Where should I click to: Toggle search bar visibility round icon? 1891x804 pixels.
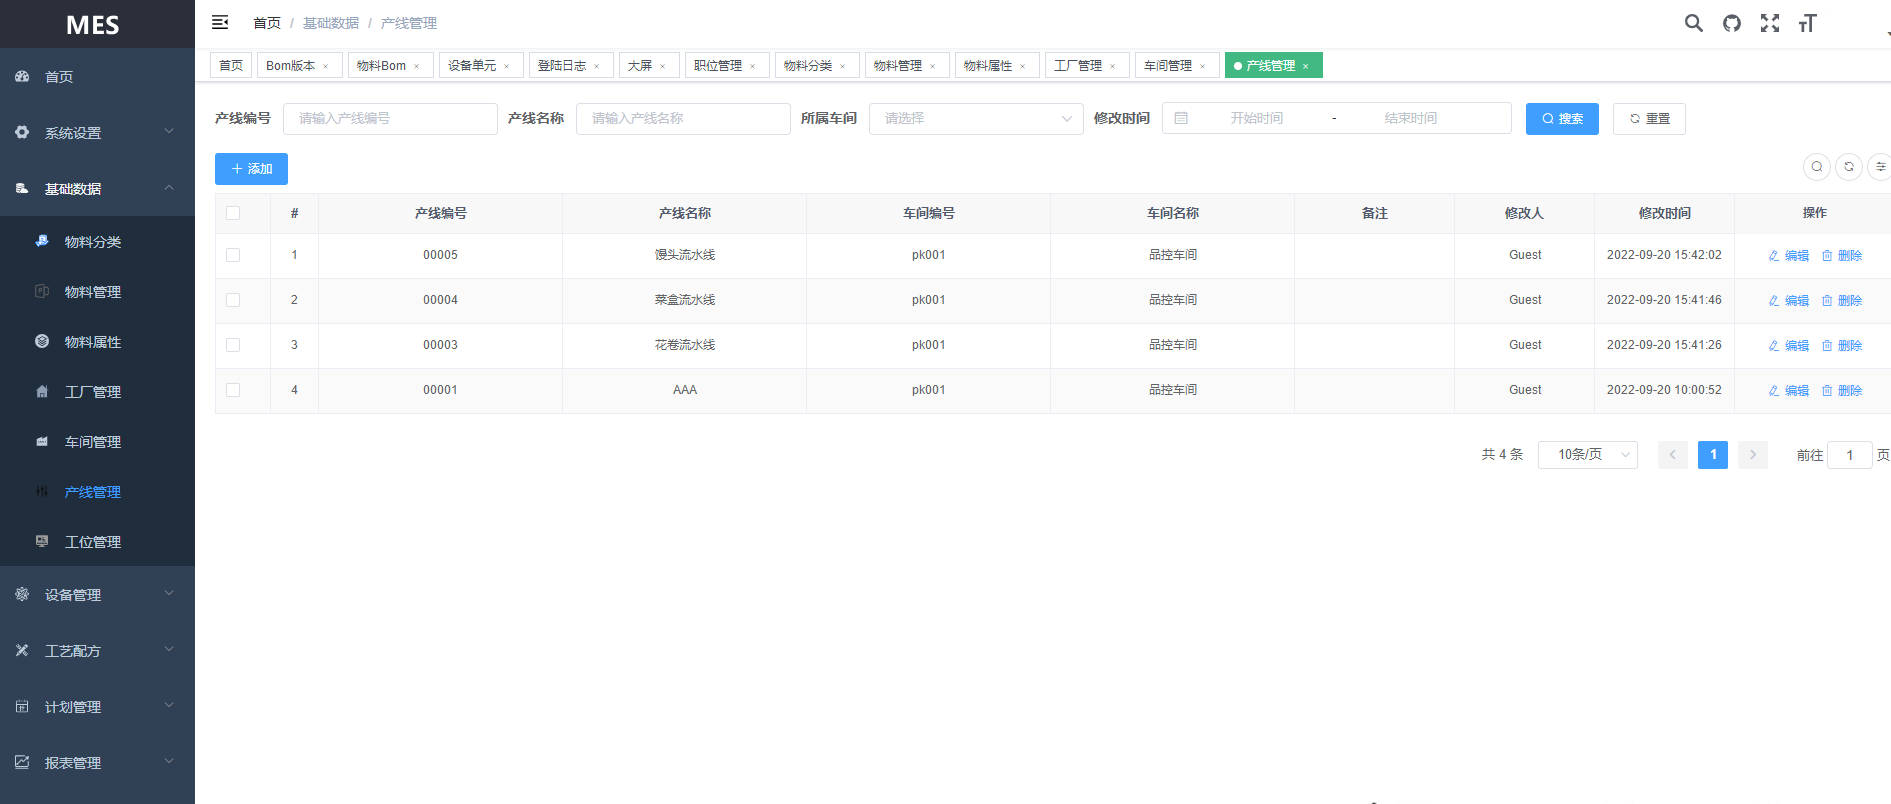point(1816,167)
